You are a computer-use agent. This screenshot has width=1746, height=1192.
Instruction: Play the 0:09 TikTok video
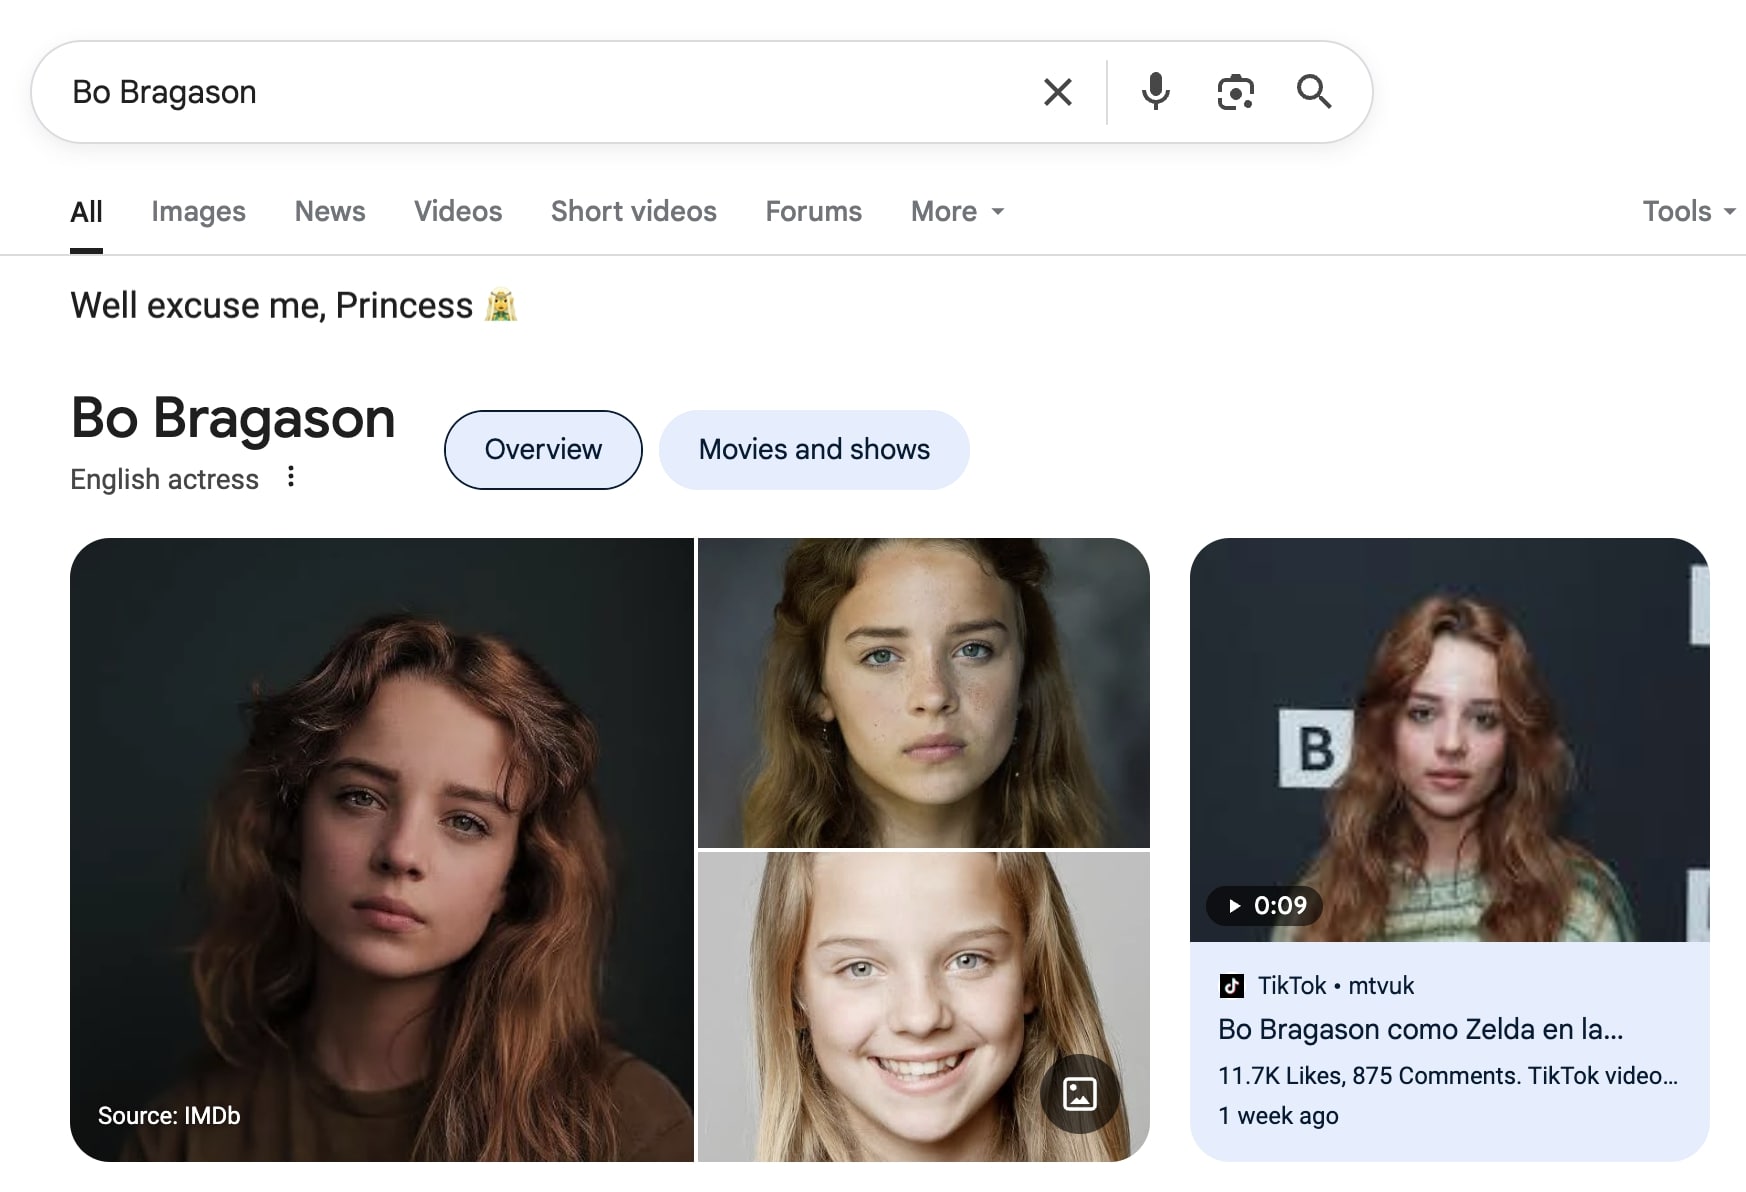point(1265,906)
